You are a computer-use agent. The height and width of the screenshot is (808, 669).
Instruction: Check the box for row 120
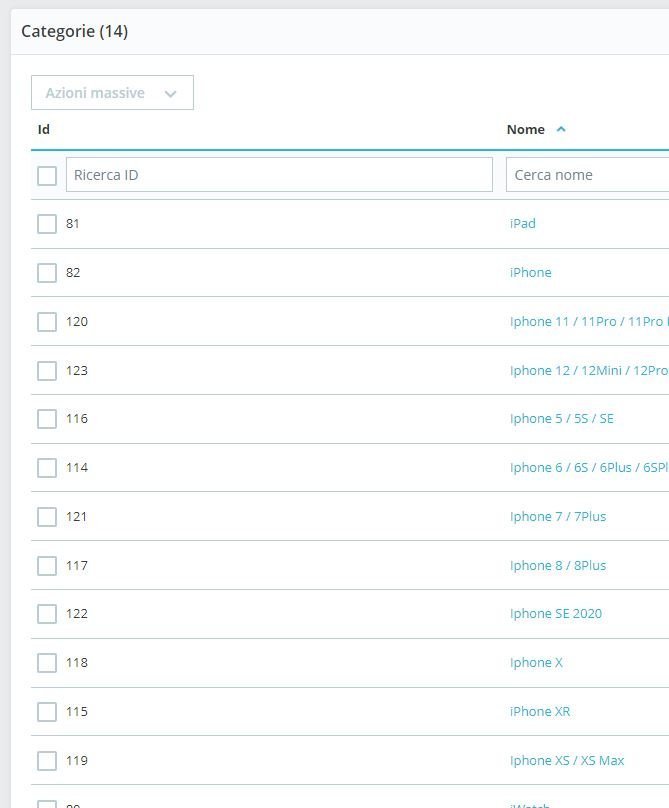click(x=47, y=322)
